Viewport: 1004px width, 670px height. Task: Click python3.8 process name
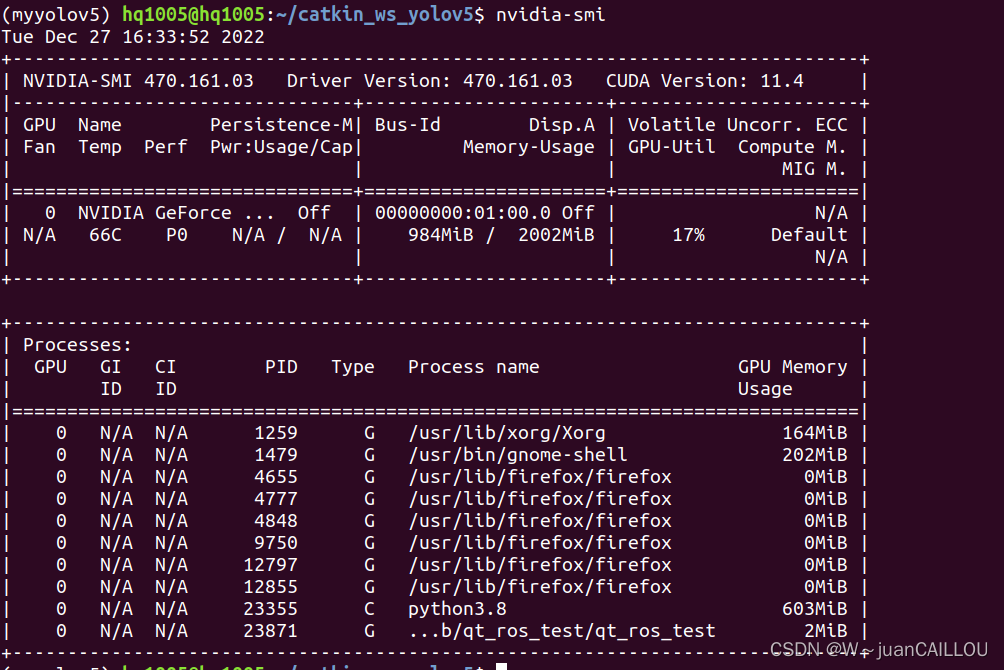(457, 609)
